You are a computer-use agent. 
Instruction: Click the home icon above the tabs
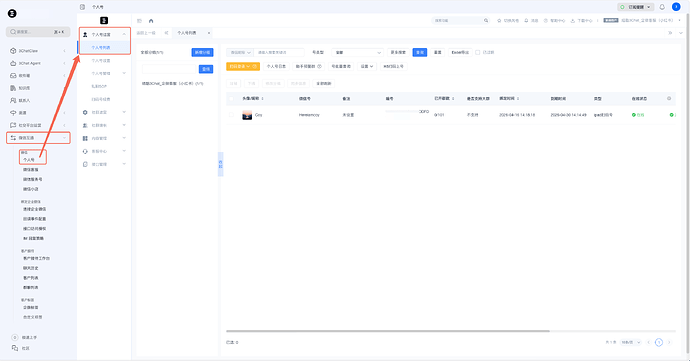click(151, 21)
